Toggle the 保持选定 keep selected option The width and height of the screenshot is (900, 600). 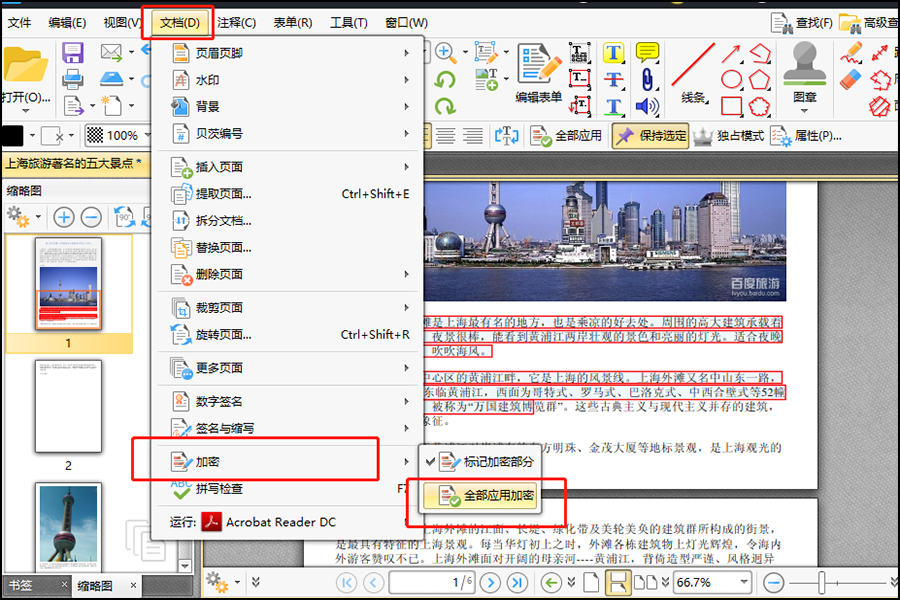tap(650, 136)
